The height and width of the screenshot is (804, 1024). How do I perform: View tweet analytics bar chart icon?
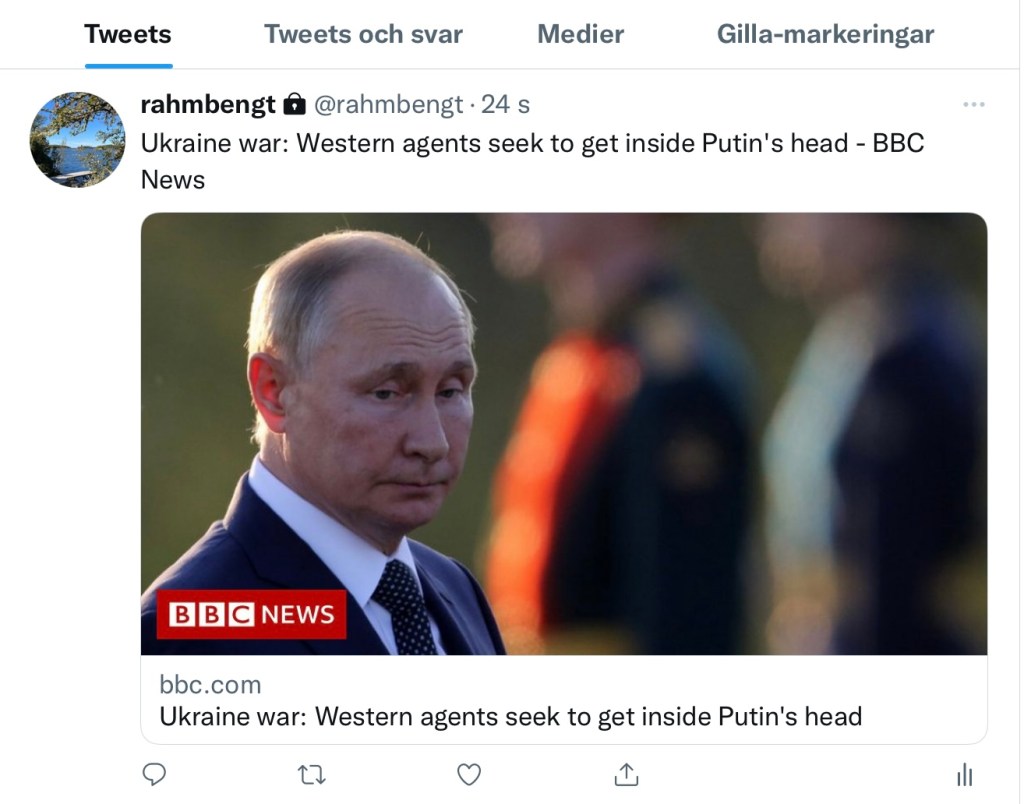[965, 774]
